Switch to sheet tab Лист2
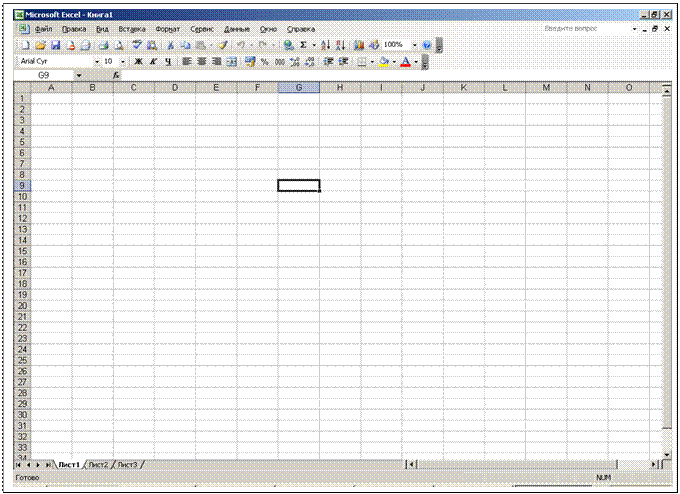The height and width of the screenshot is (494, 680). 99,465
